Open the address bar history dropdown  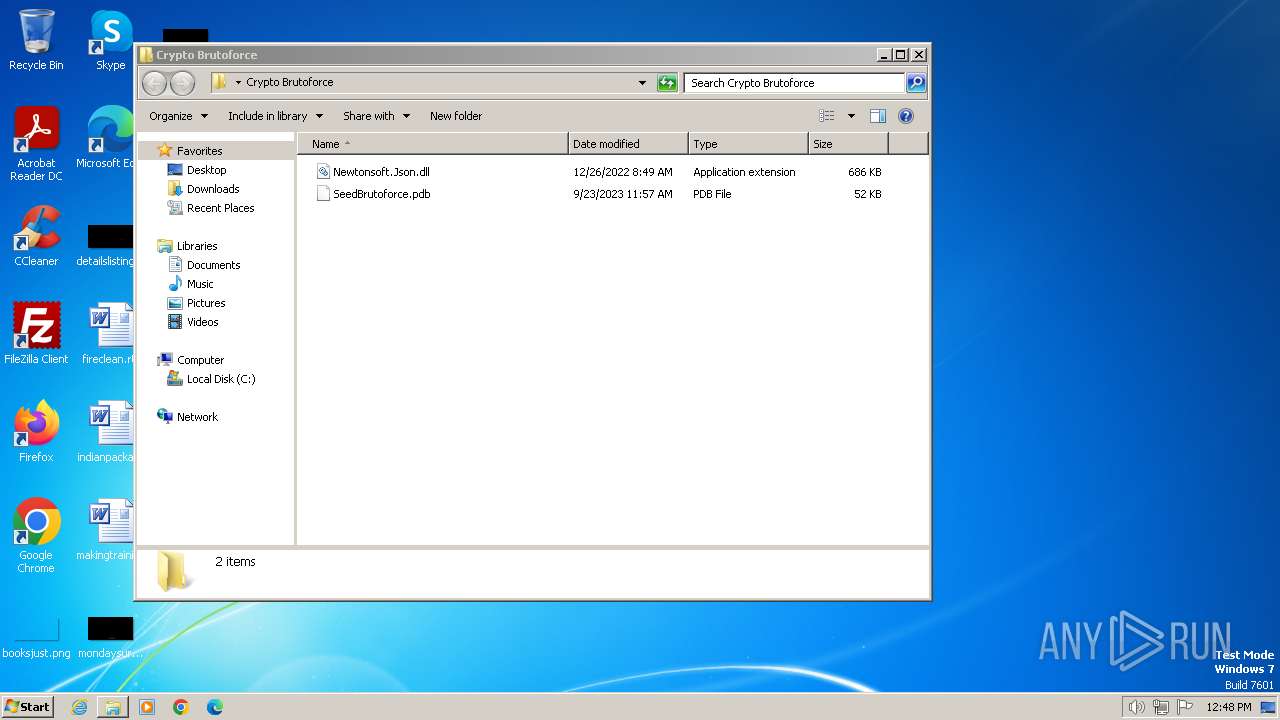point(642,83)
